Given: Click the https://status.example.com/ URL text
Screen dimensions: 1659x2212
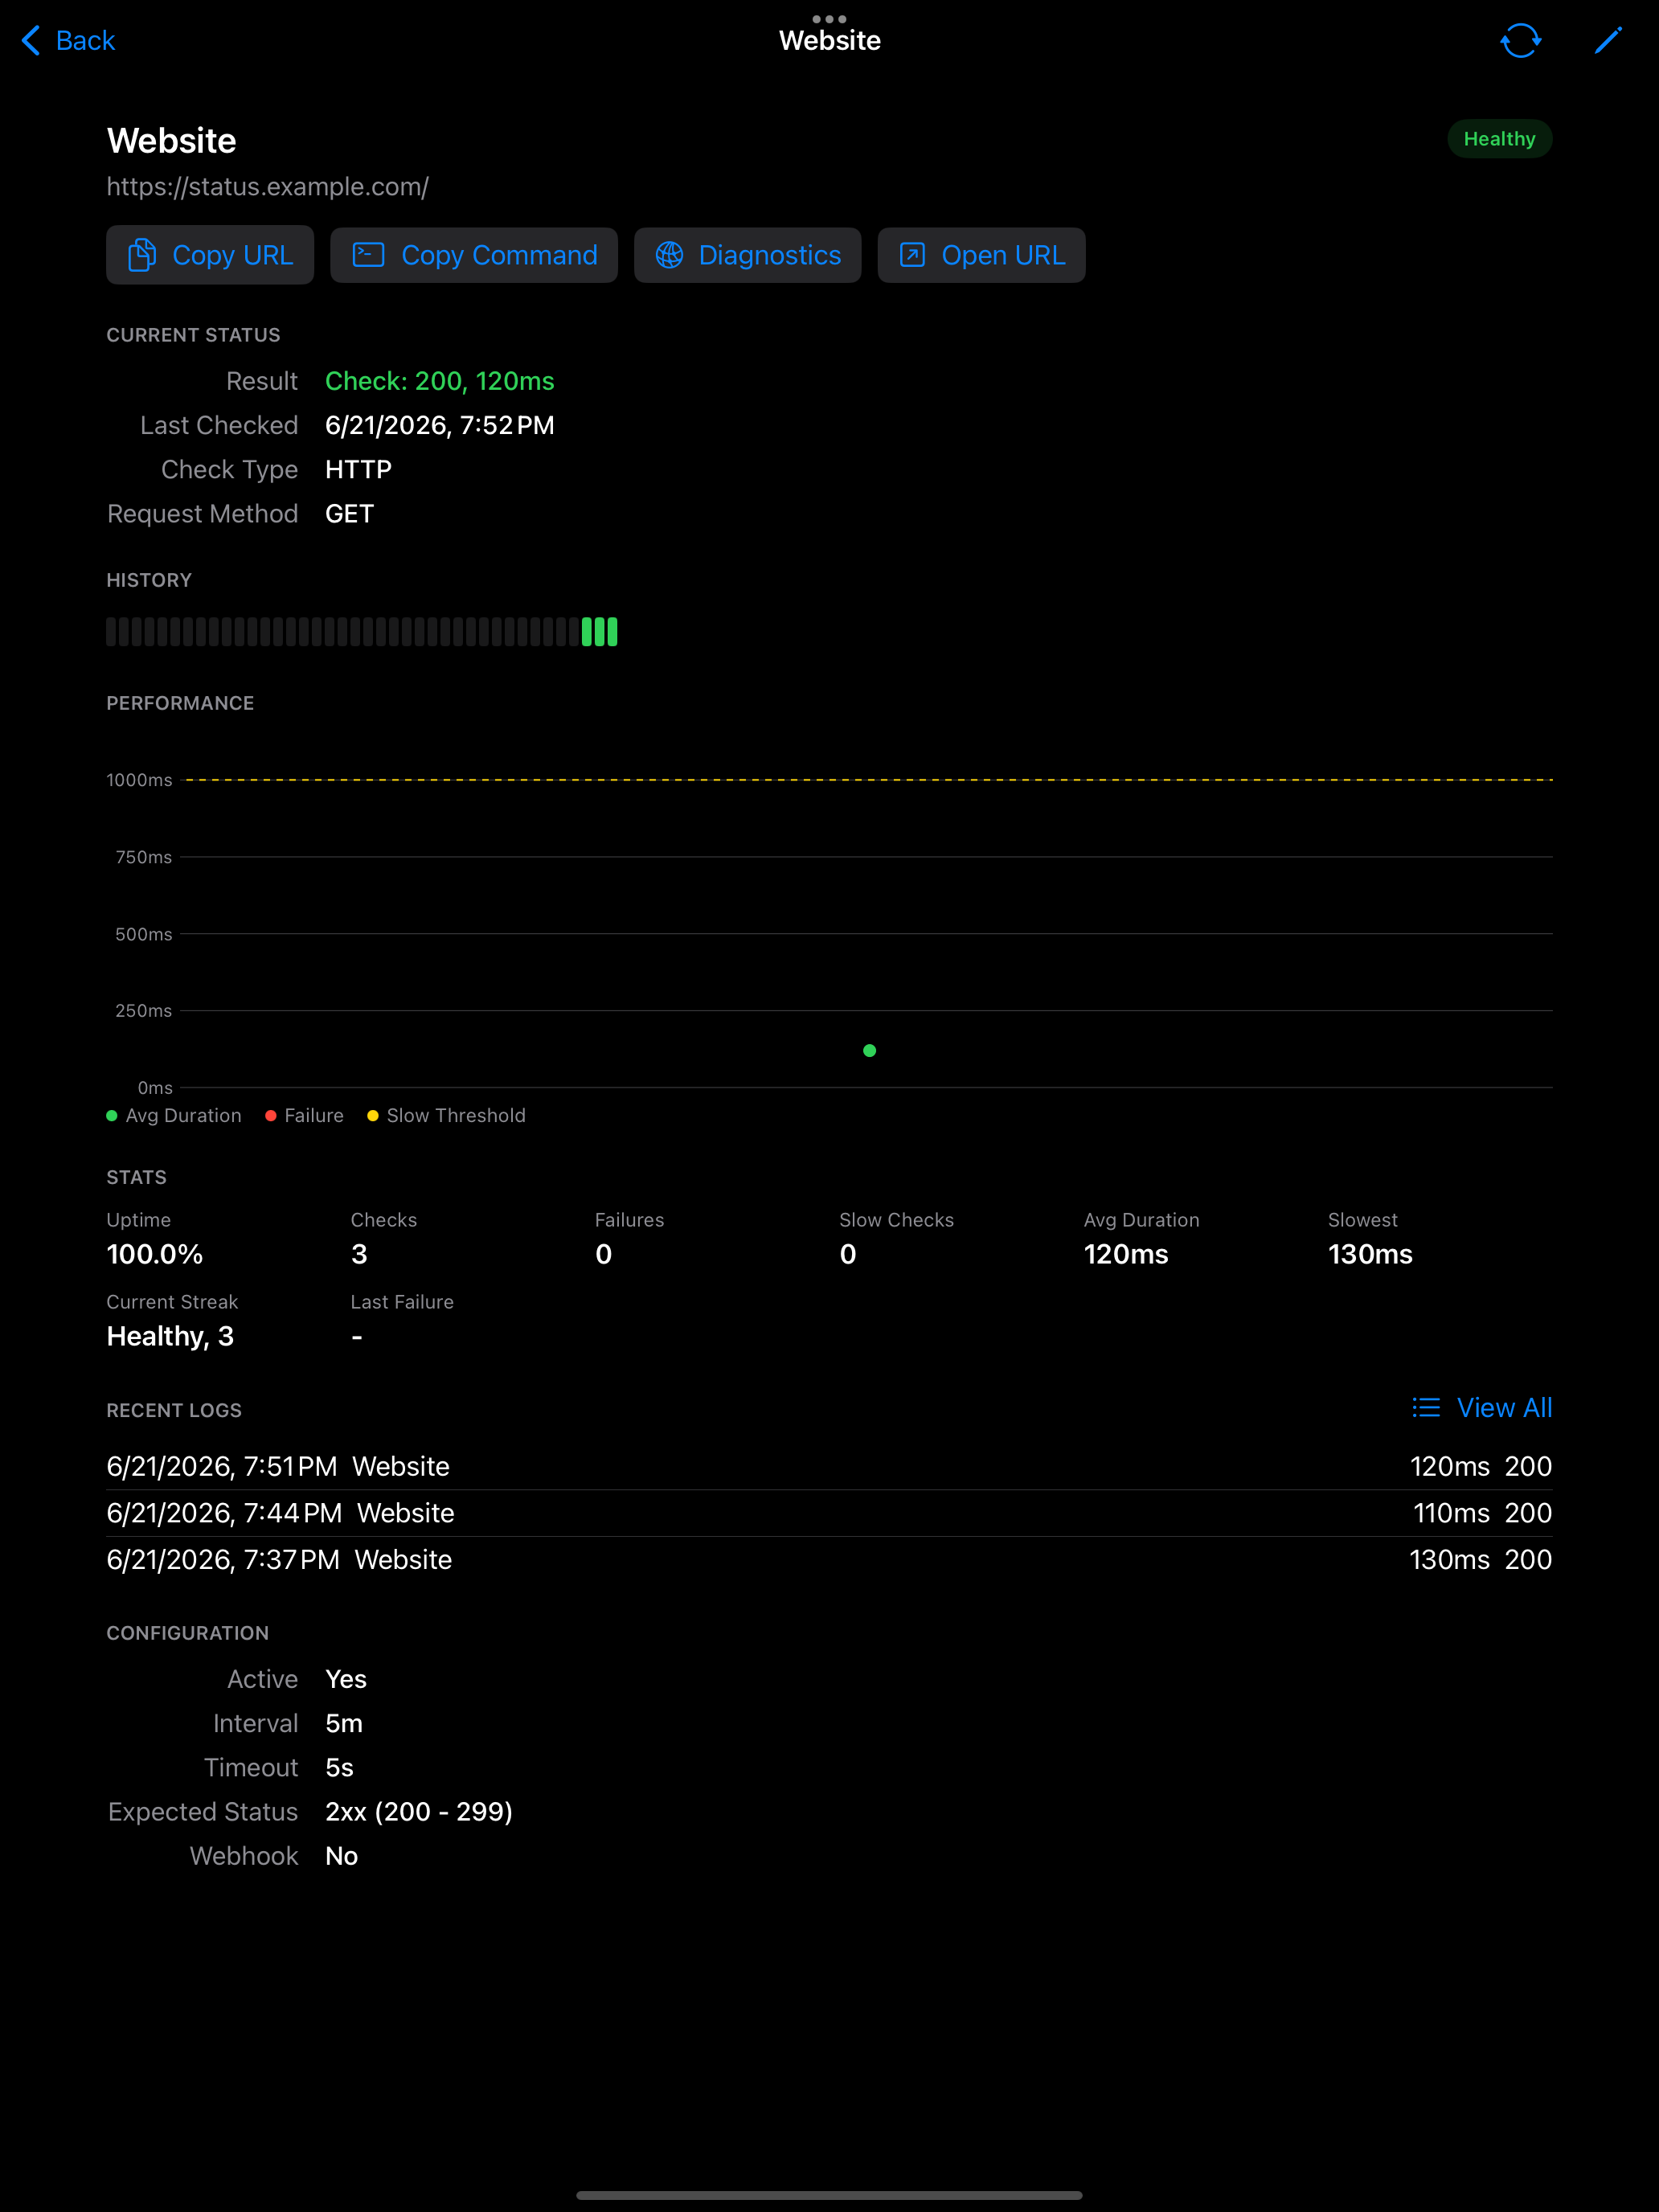Looking at the screenshot, I should pos(268,187).
